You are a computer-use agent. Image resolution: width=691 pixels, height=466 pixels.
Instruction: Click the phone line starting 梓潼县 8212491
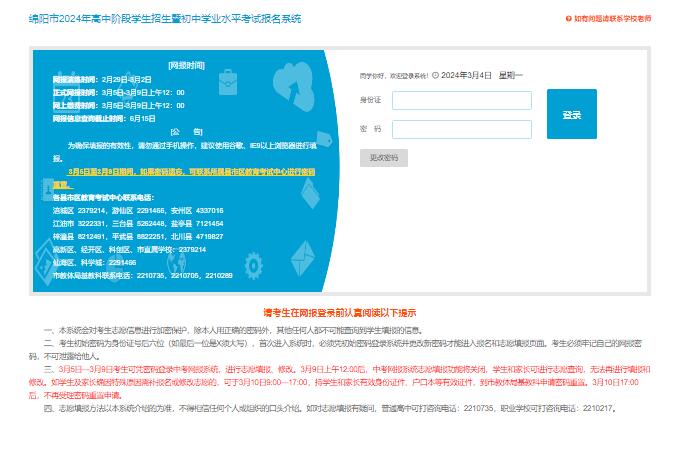click(x=138, y=236)
